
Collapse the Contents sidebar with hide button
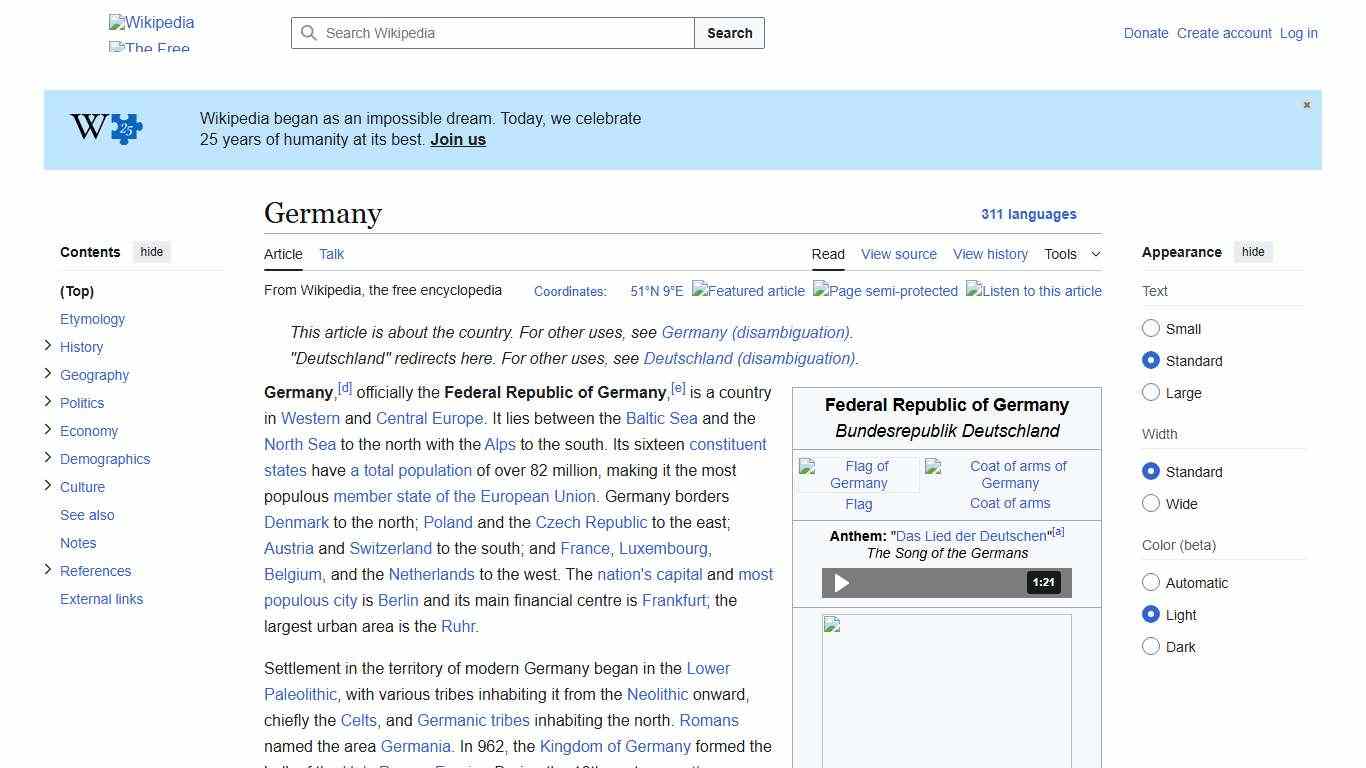[151, 252]
